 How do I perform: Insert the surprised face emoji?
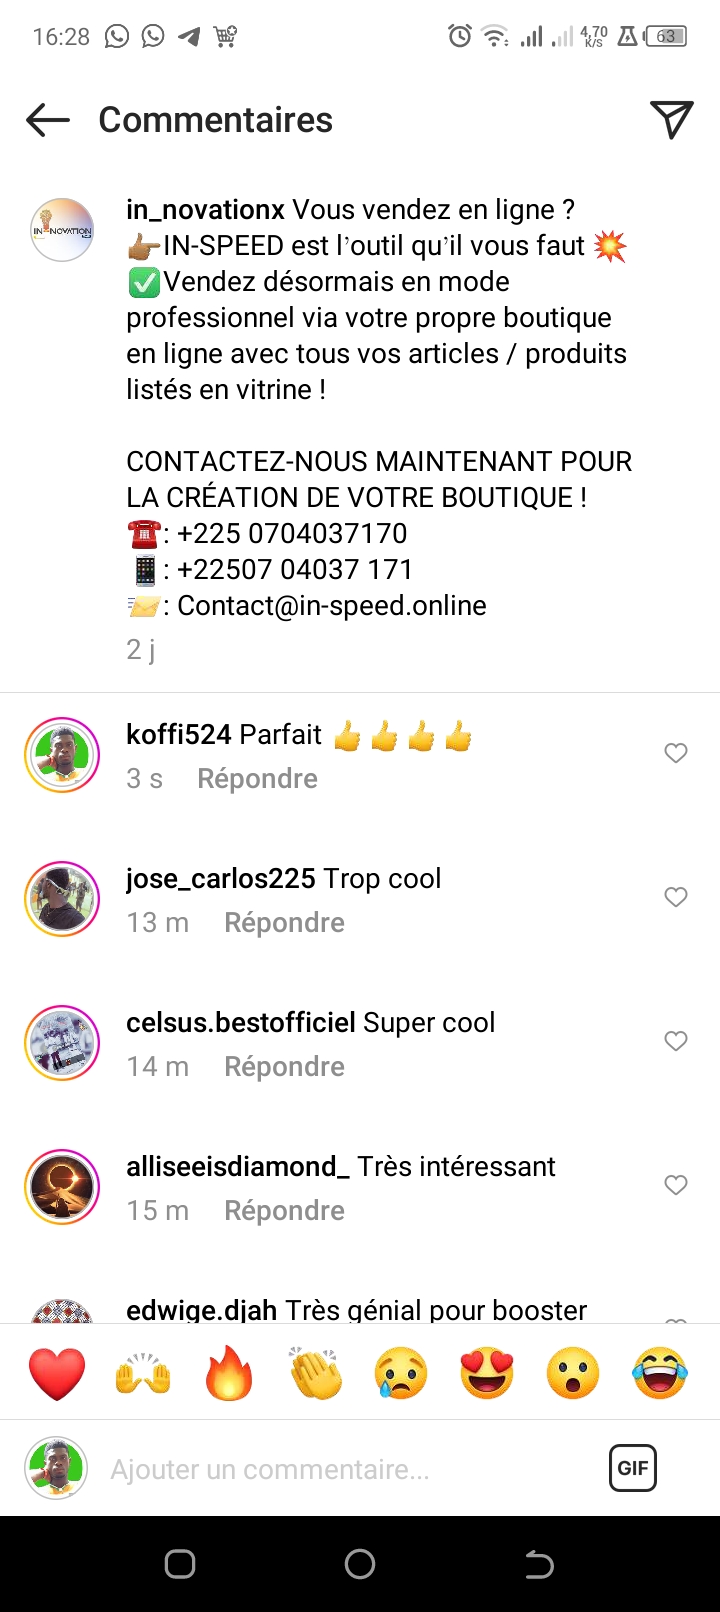click(573, 1373)
